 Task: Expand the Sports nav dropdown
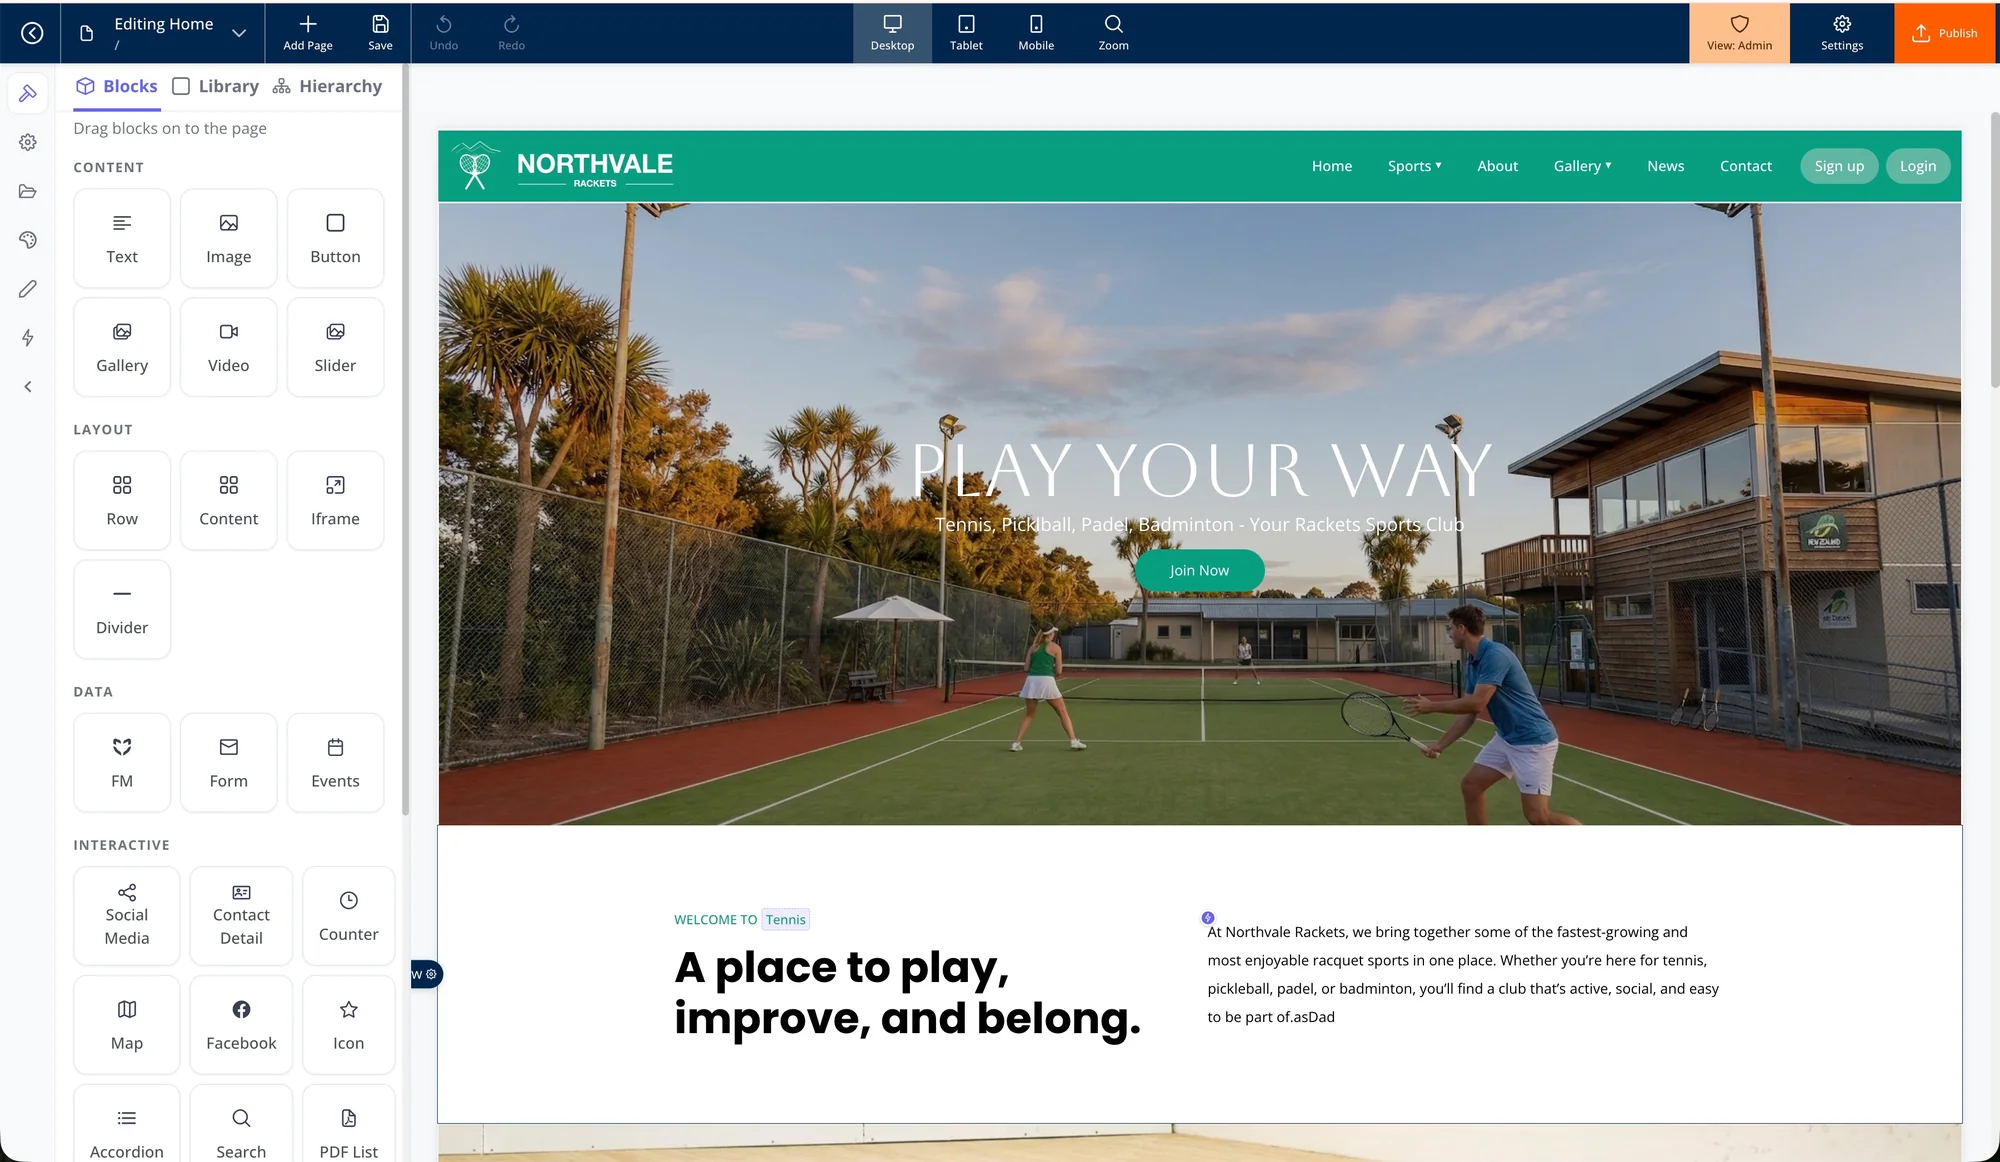(1414, 166)
